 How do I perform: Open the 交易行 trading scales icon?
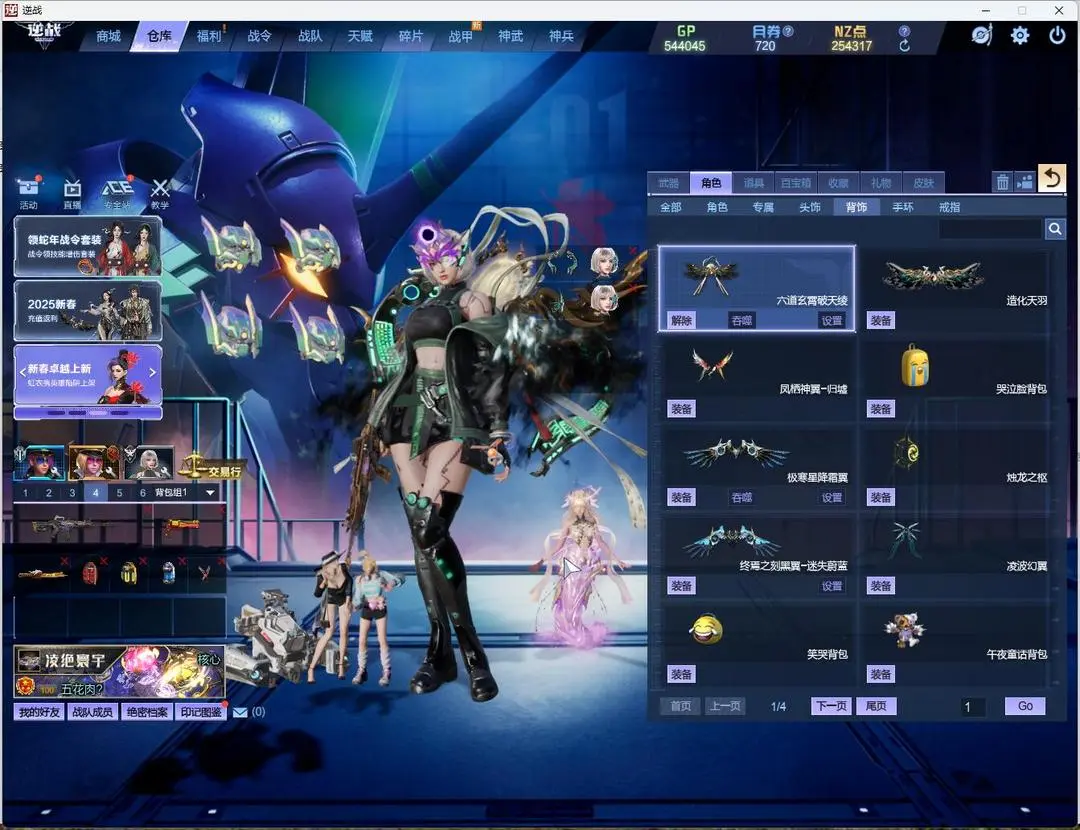click(210, 467)
